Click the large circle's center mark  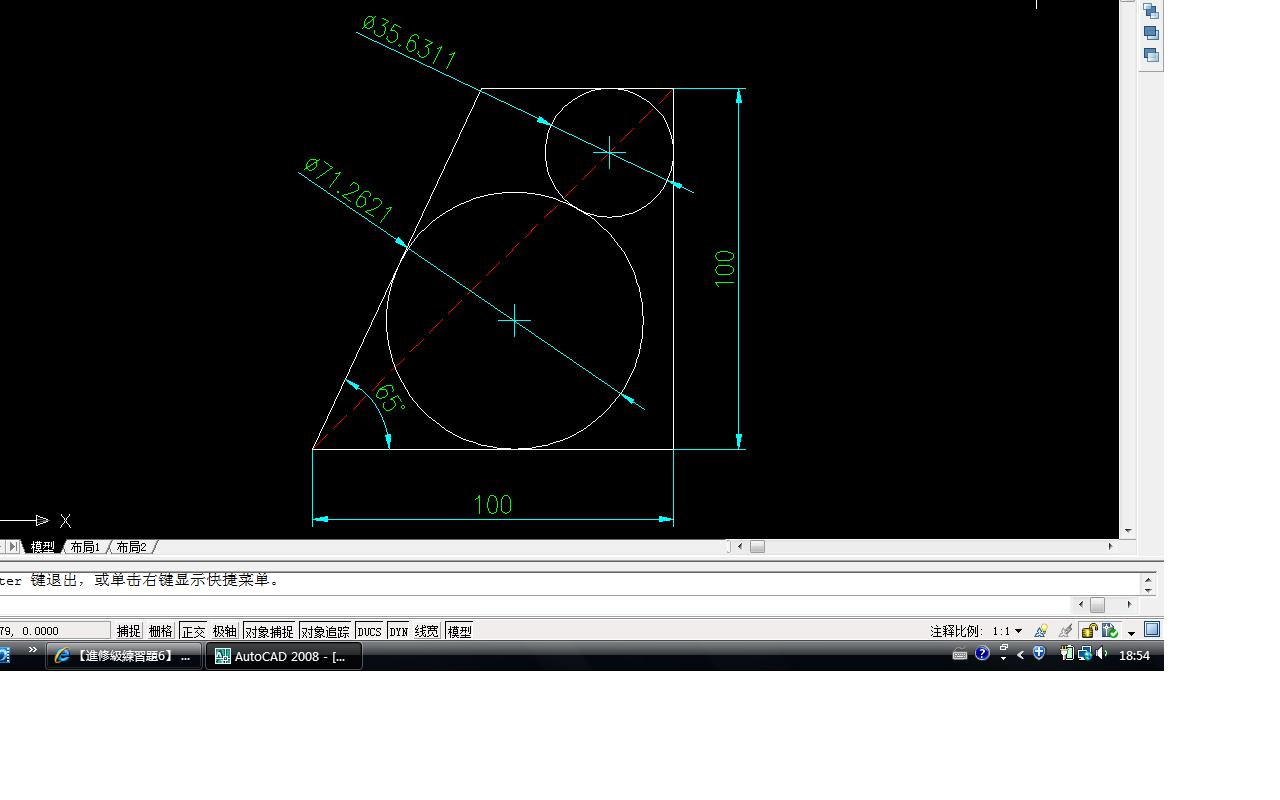pos(515,321)
